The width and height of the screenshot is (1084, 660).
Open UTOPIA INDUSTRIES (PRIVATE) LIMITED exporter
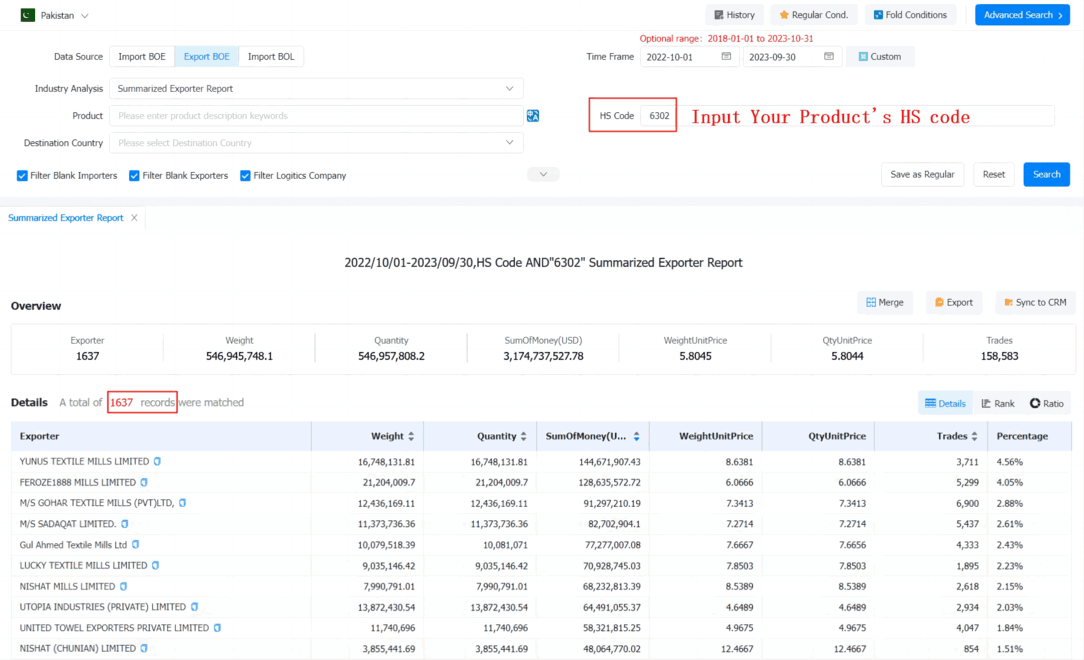pos(103,607)
